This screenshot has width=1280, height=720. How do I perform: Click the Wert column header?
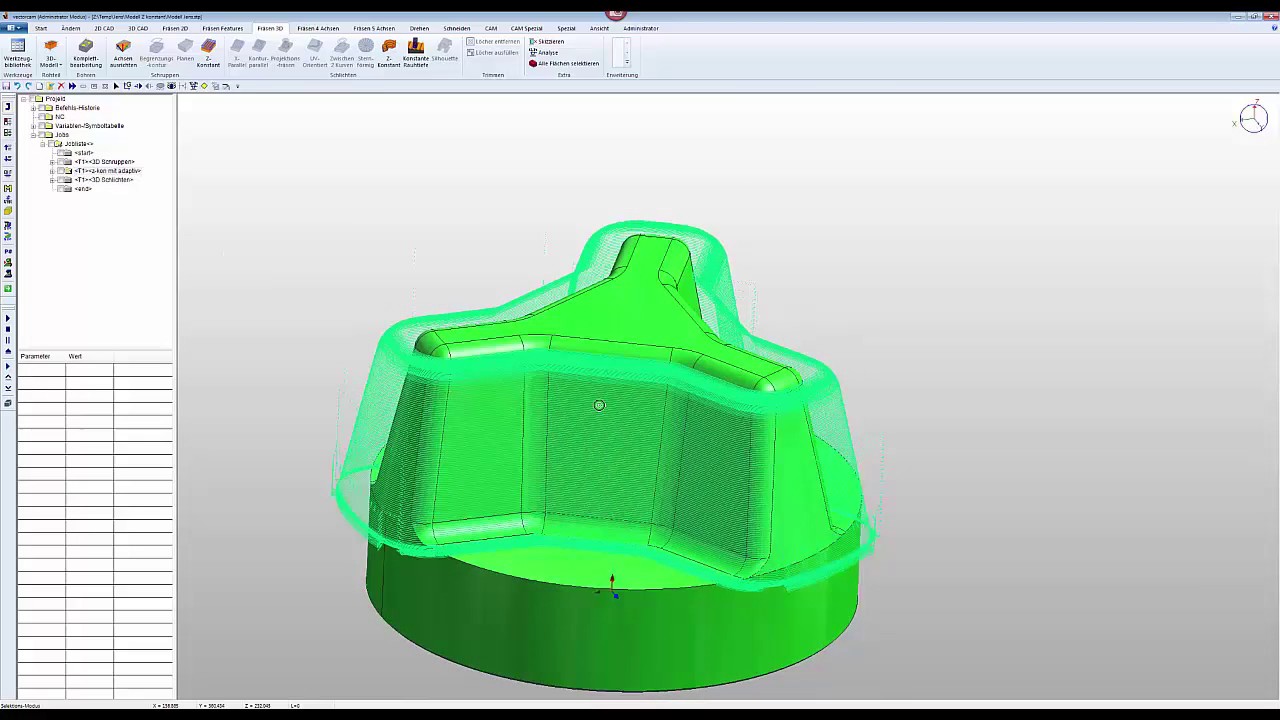coord(89,356)
